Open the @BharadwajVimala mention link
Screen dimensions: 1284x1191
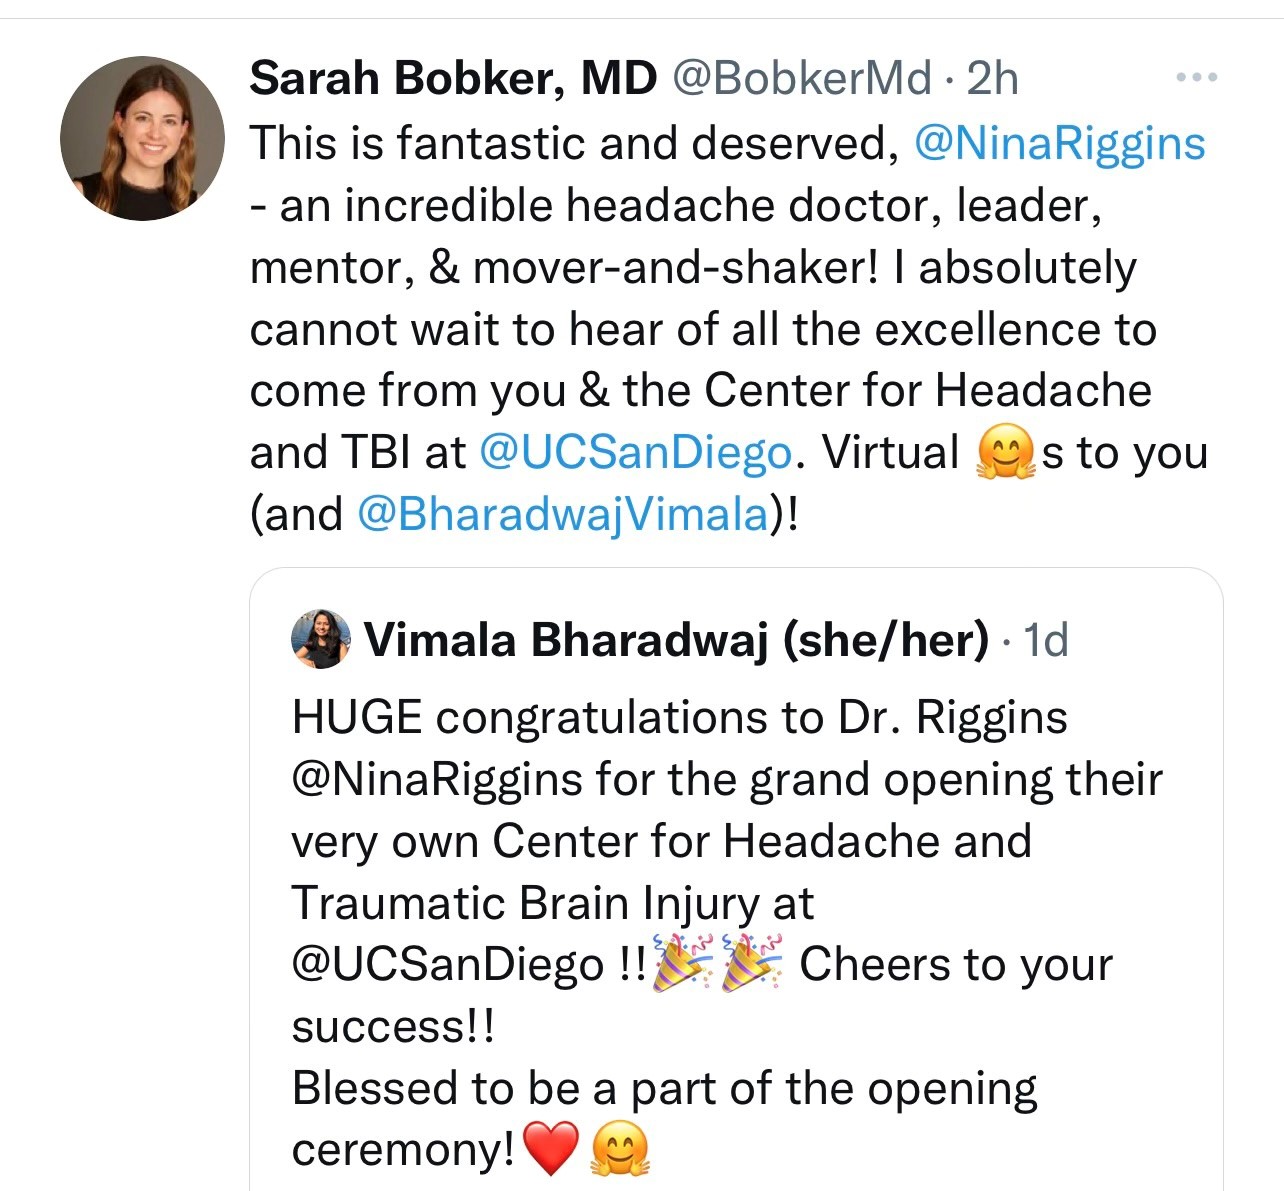coord(562,514)
